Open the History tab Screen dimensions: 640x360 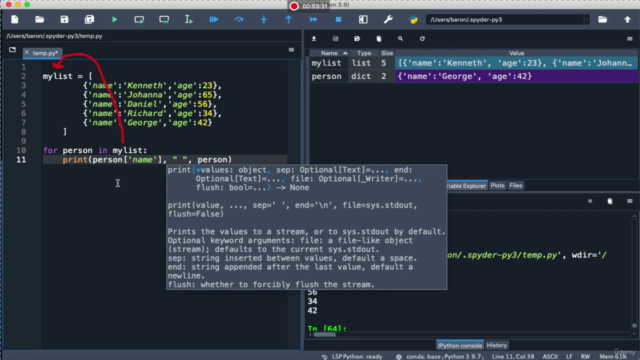coord(497,345)
